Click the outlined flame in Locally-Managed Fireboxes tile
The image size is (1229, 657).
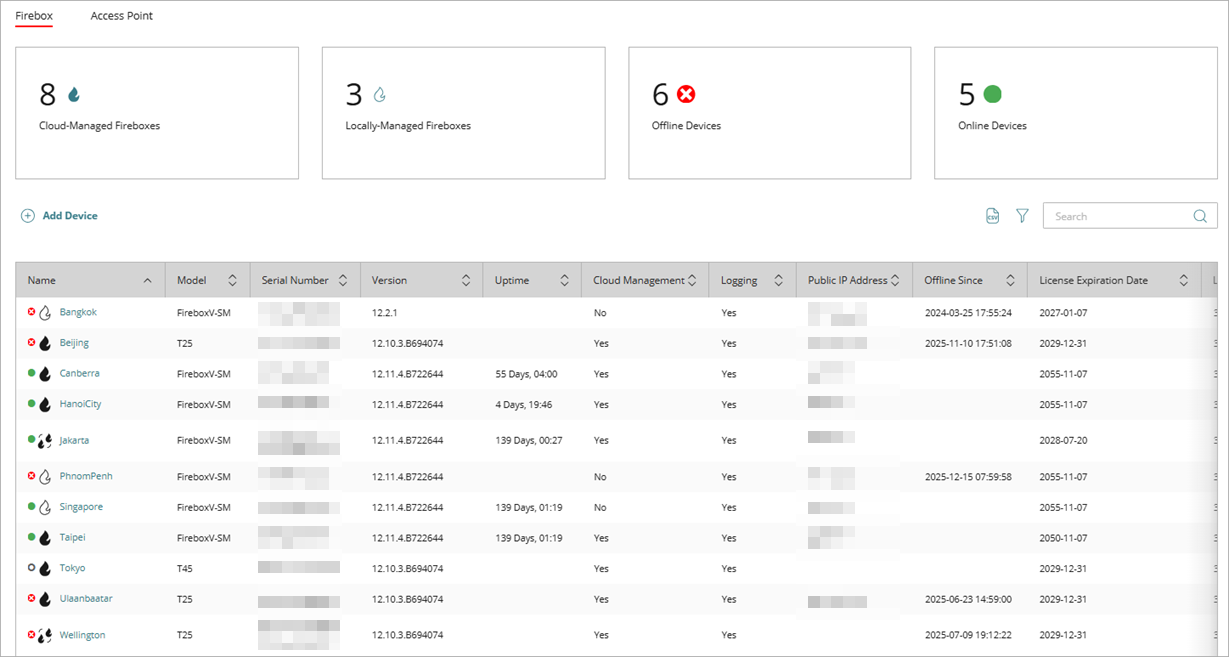pyautogui.click(x=379, y=95)
